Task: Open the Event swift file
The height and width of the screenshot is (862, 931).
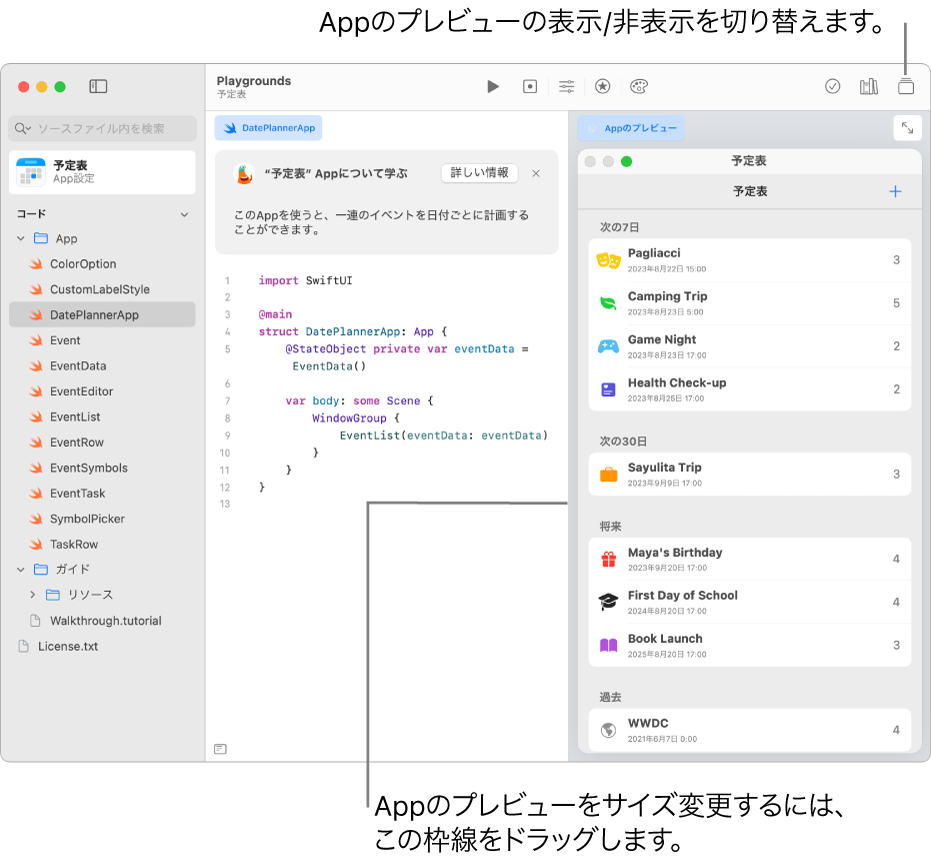Action: point(102,340)
